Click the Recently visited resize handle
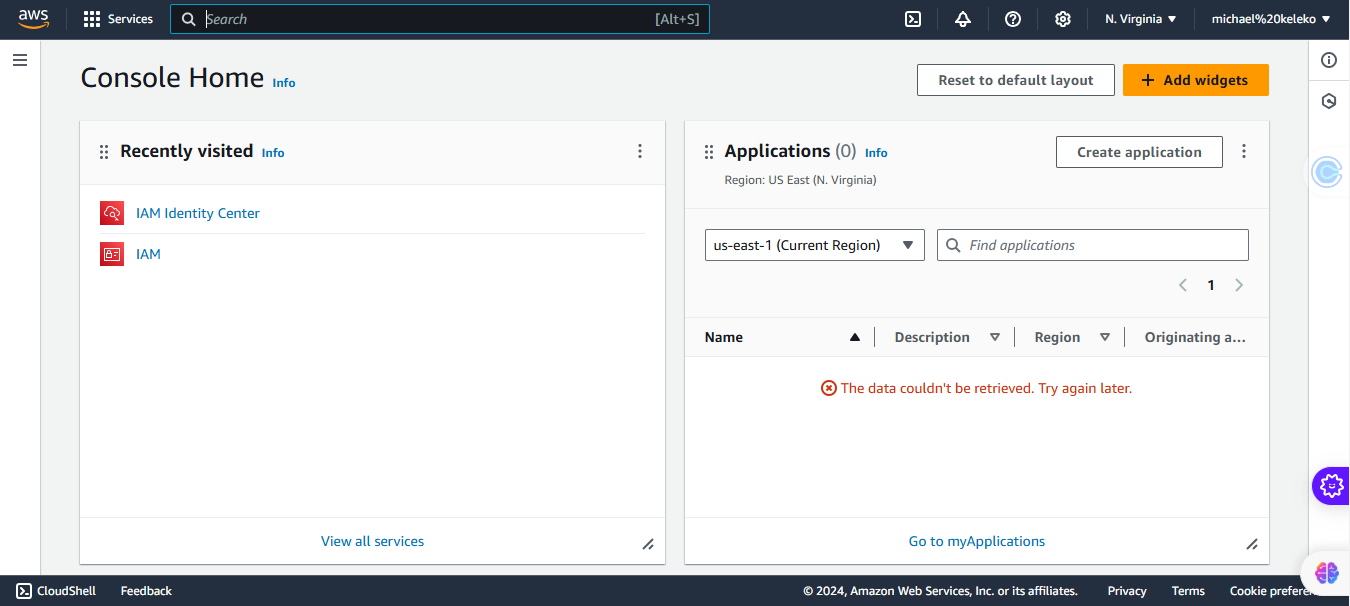The image size is (1350, 606). 648,544
